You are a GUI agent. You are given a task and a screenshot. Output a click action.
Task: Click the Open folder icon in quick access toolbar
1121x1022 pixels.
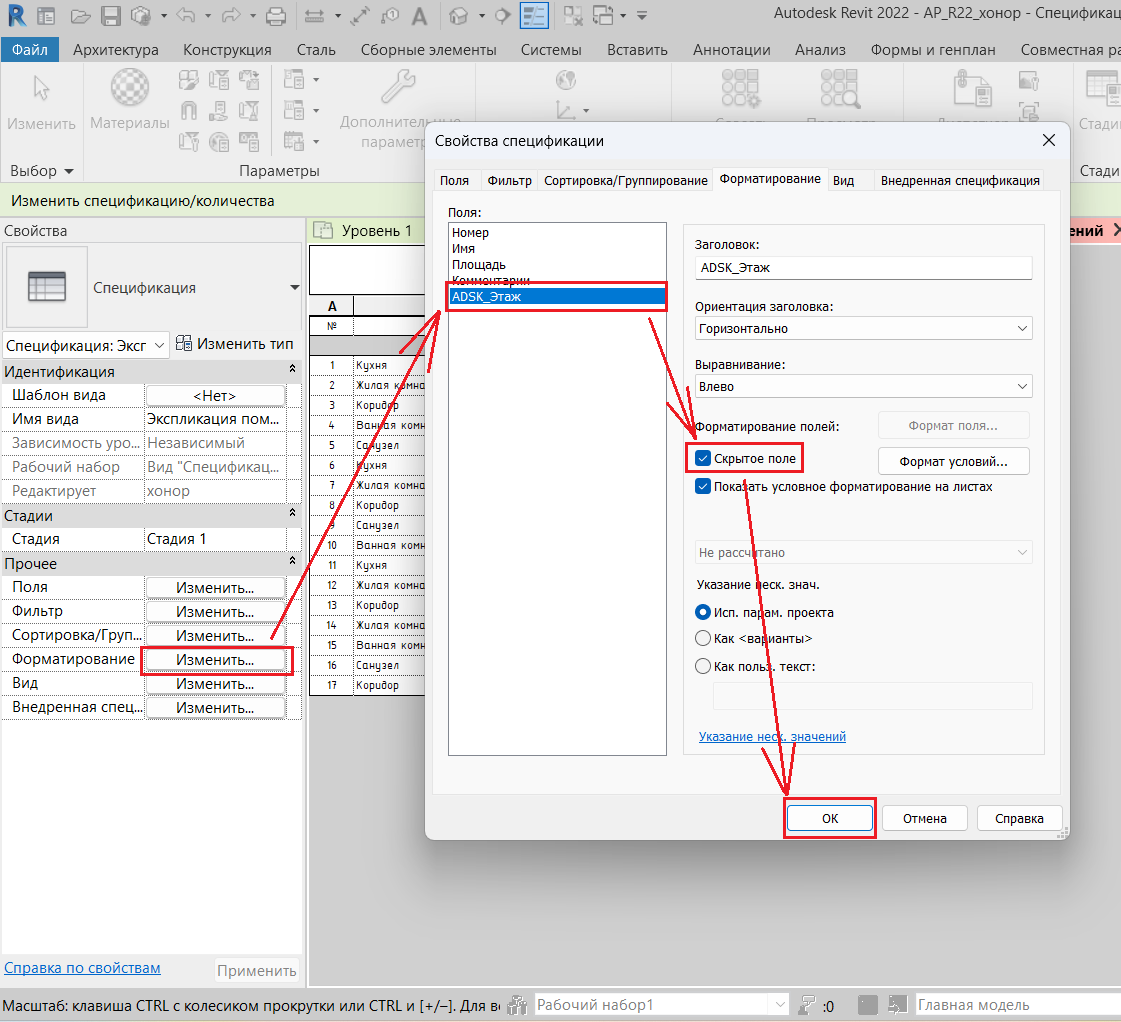(x=82, y=16)
